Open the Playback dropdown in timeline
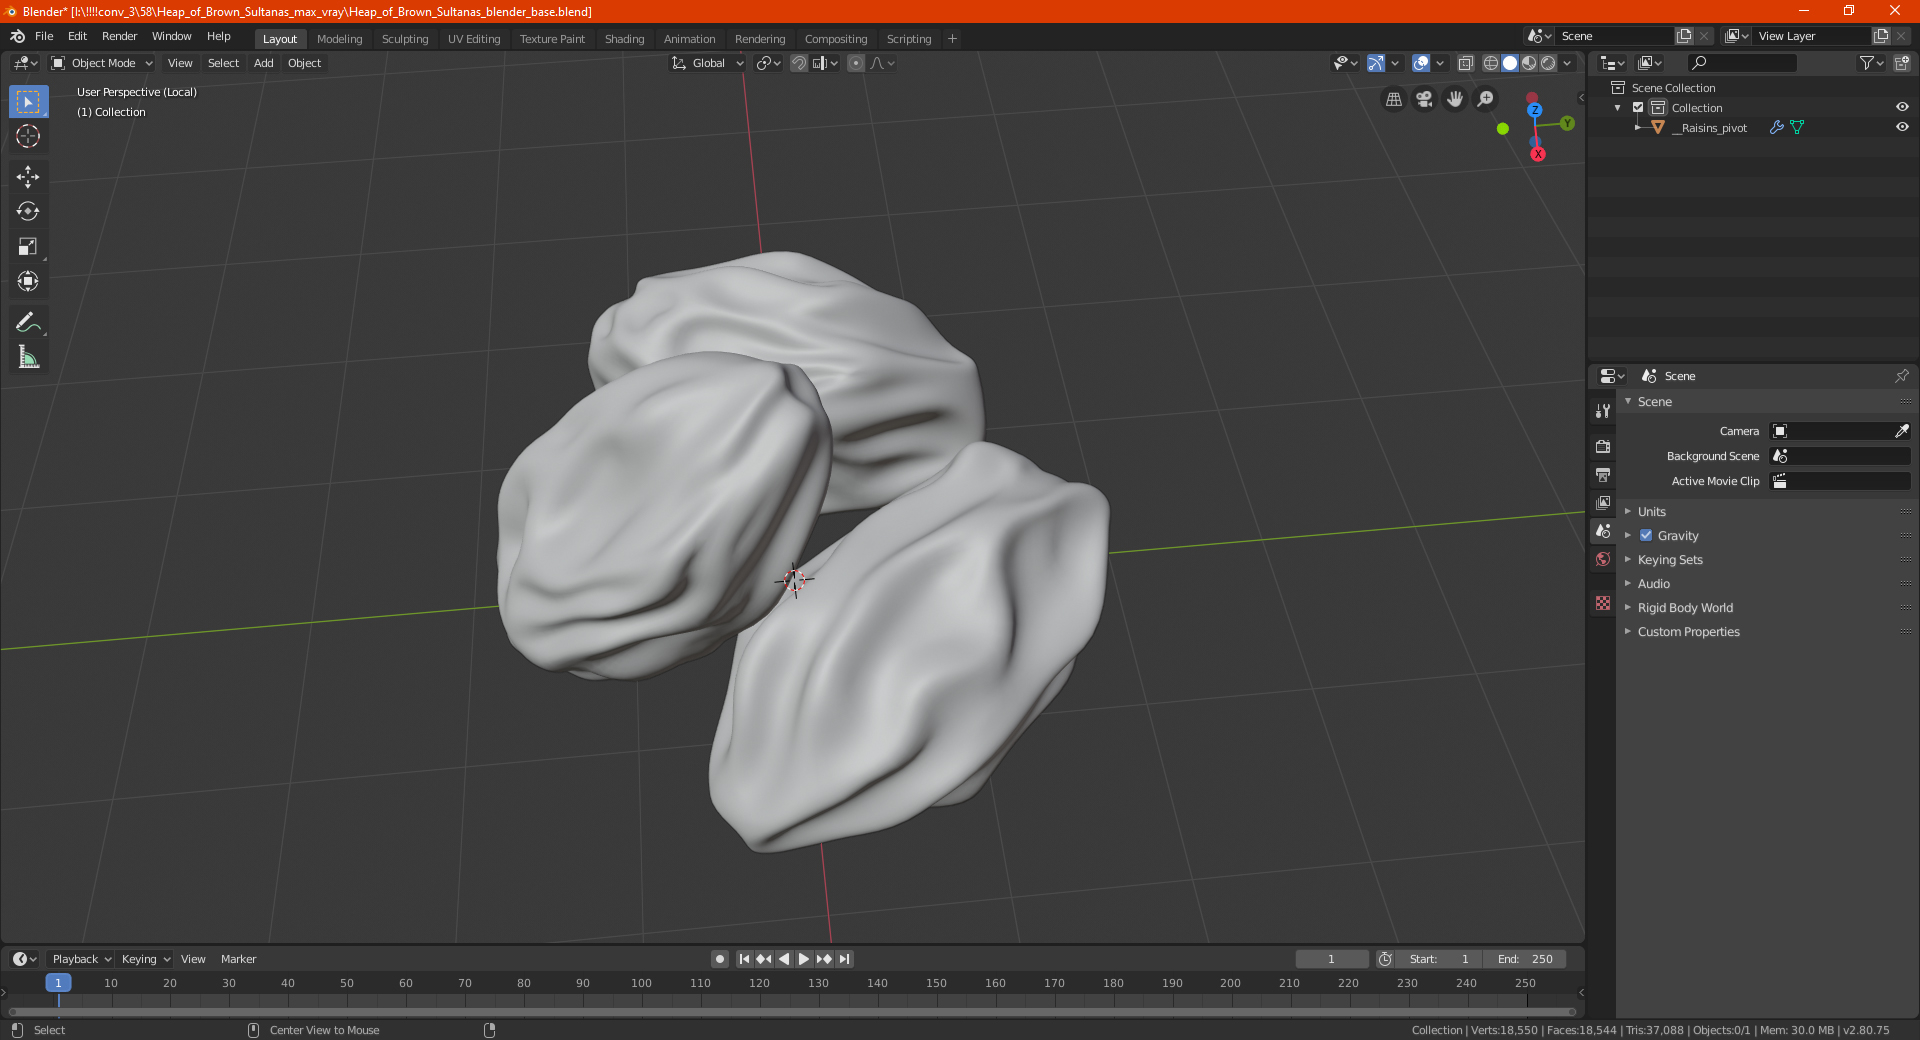Image resolution: width=1920 pixels, height=1040 pixels. 81,959
